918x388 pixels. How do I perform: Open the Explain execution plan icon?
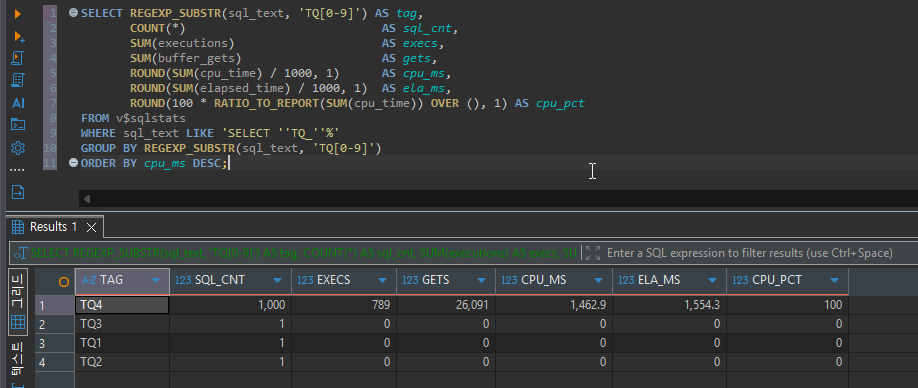pyautogui.click(x=18, y=80)
